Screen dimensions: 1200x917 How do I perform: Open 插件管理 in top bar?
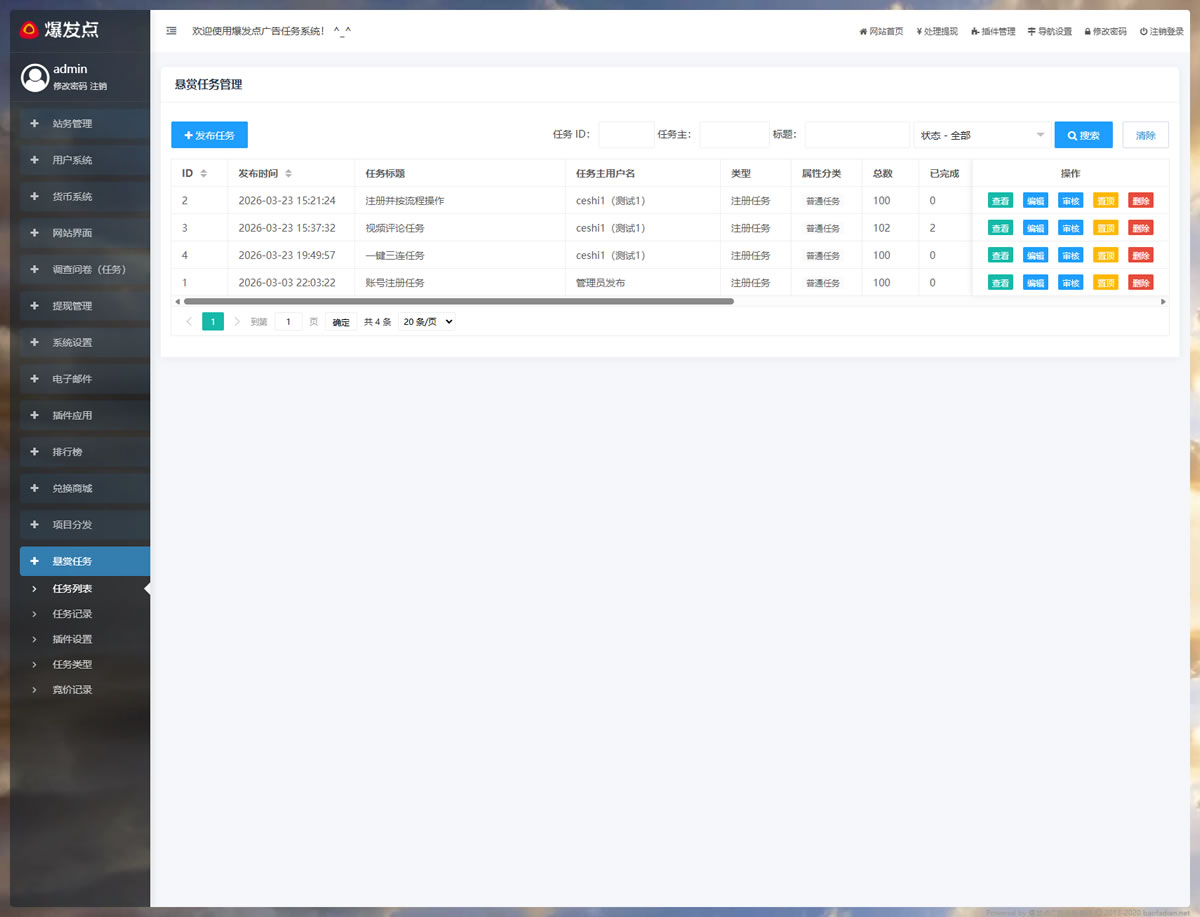pos(992,31)
